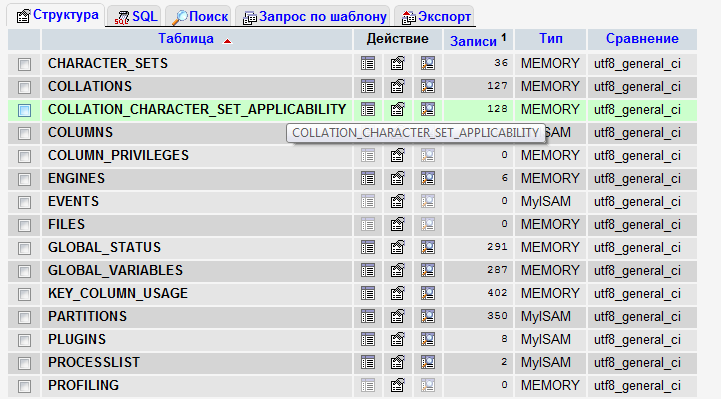Check the COLLATION_CHARACTER_SET_APPLICABILITY row checkbox
This screenshot has width=721, height=399.
[x=24, y=110]
